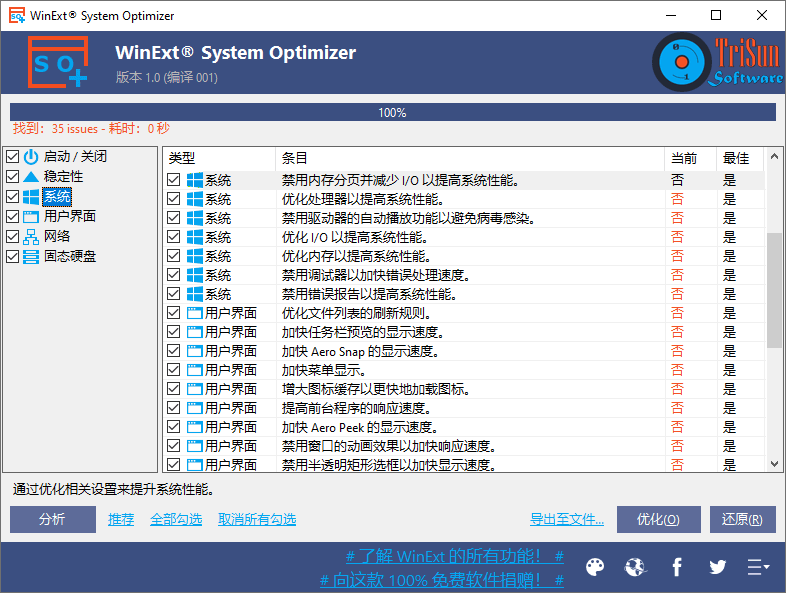This screenshot has width=786, height=593.
Task: Click window icon in 加快菜单显示 row
Action: (x=195, y=370)
